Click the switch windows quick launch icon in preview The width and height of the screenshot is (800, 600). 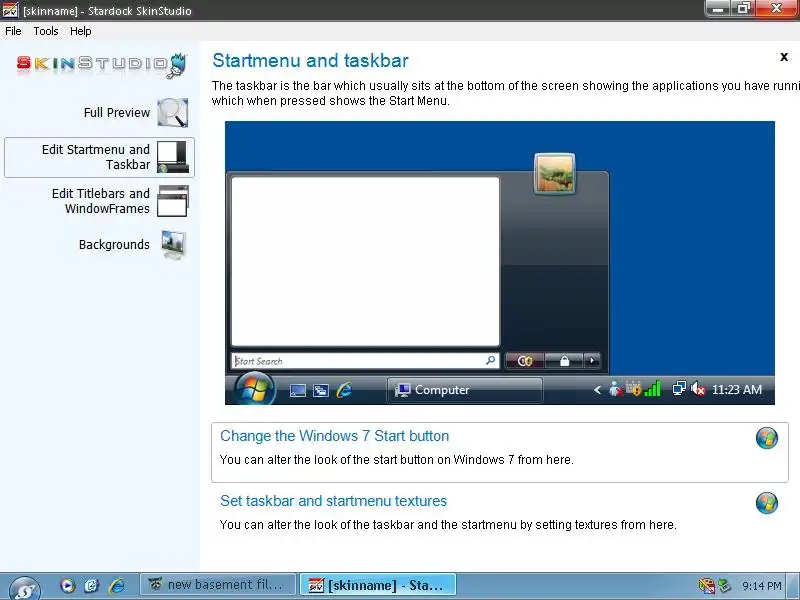(x=321, y=391)
